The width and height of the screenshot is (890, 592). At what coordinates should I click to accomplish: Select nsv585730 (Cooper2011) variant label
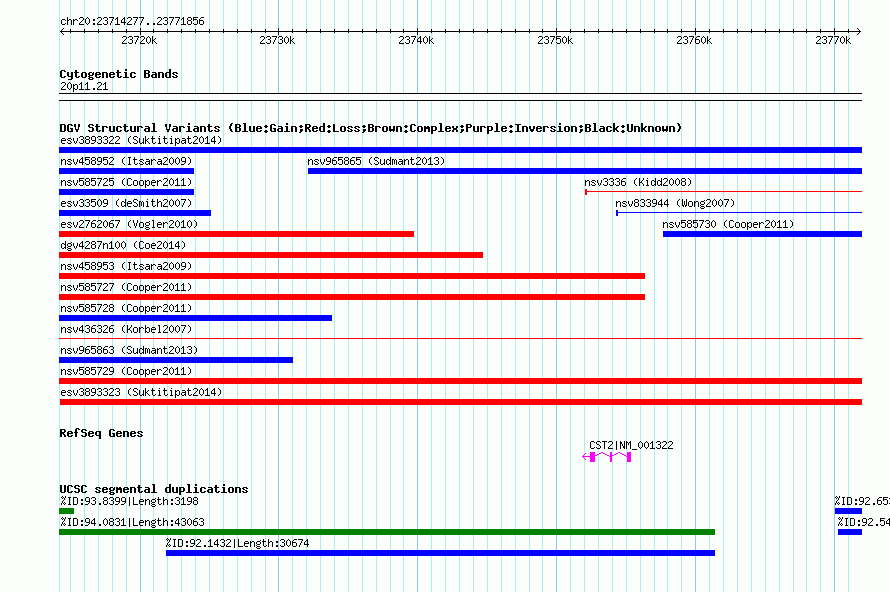728,224
